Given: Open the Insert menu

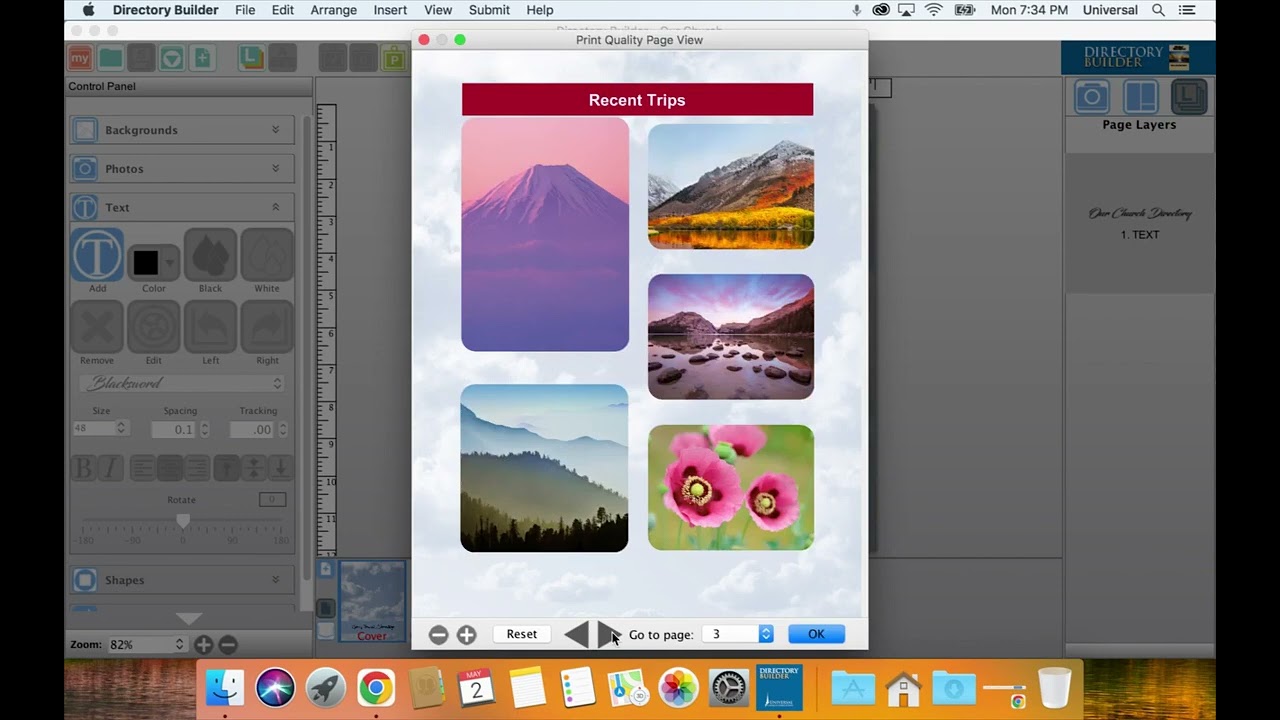Looking at the screenshot, I should (x=390, y=10).
